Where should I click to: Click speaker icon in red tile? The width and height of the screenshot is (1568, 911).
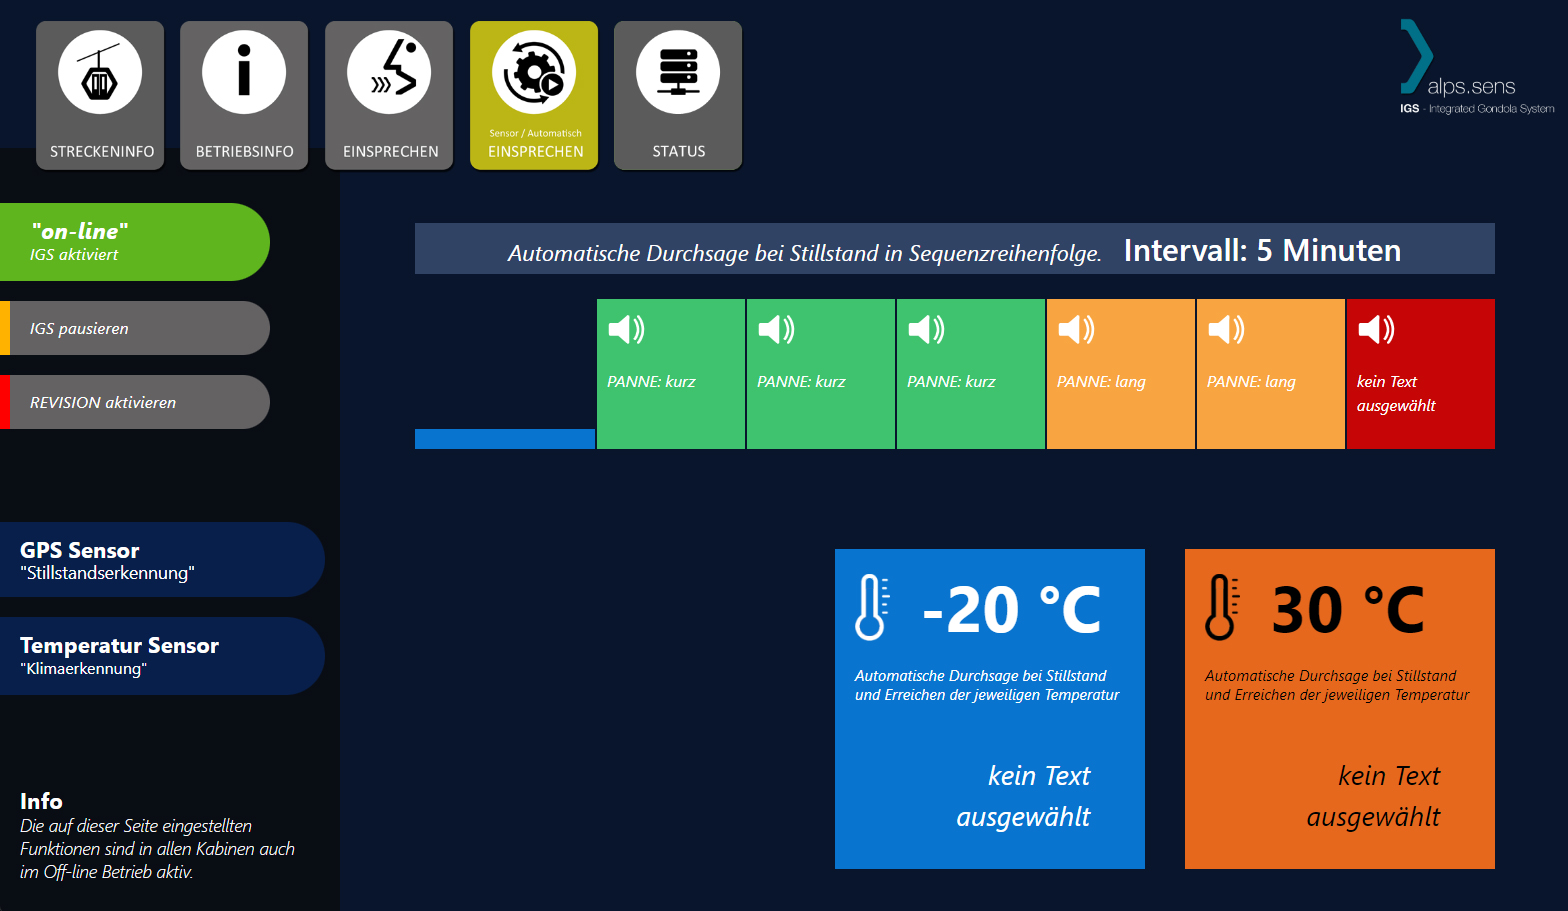pos(1376,329)
